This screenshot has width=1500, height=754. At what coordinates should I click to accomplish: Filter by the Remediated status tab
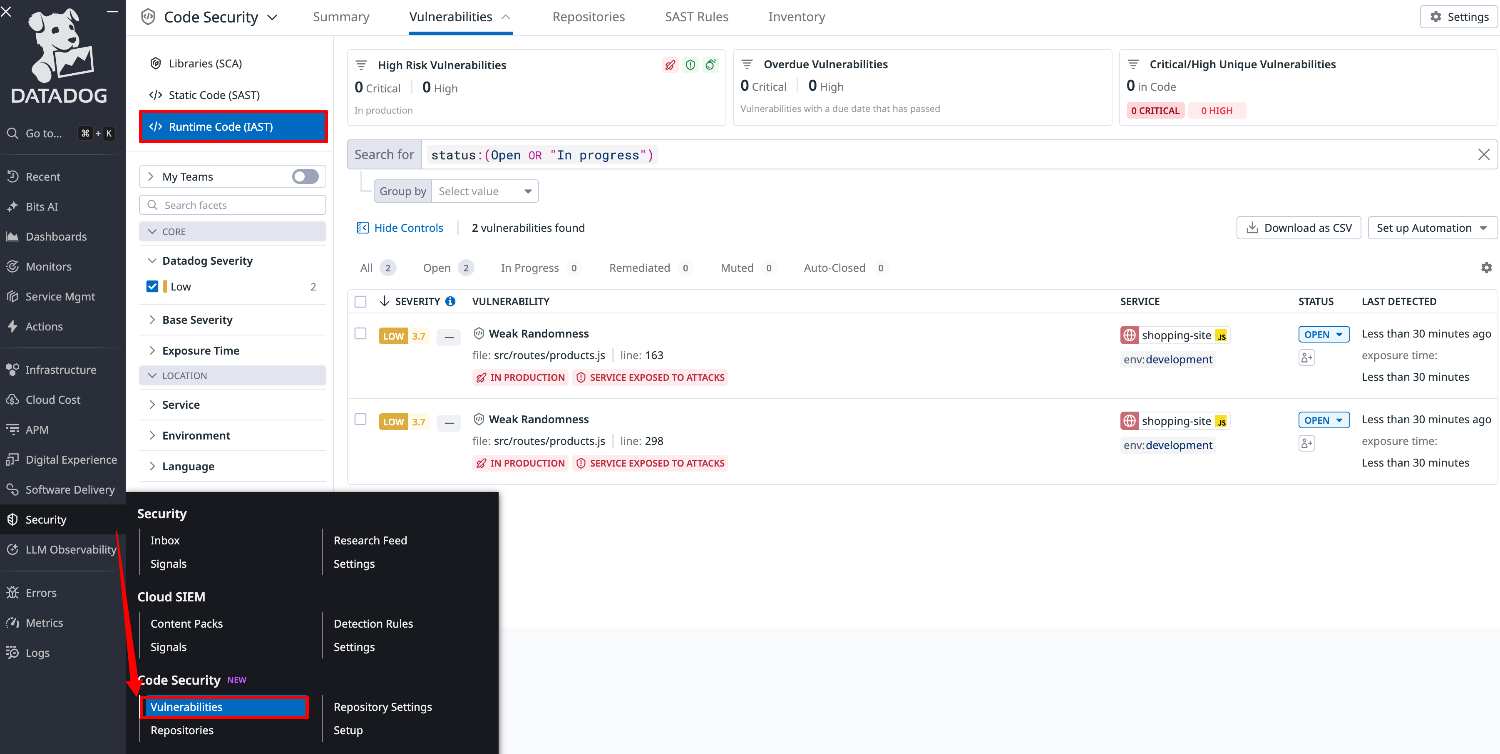point(650,268)
